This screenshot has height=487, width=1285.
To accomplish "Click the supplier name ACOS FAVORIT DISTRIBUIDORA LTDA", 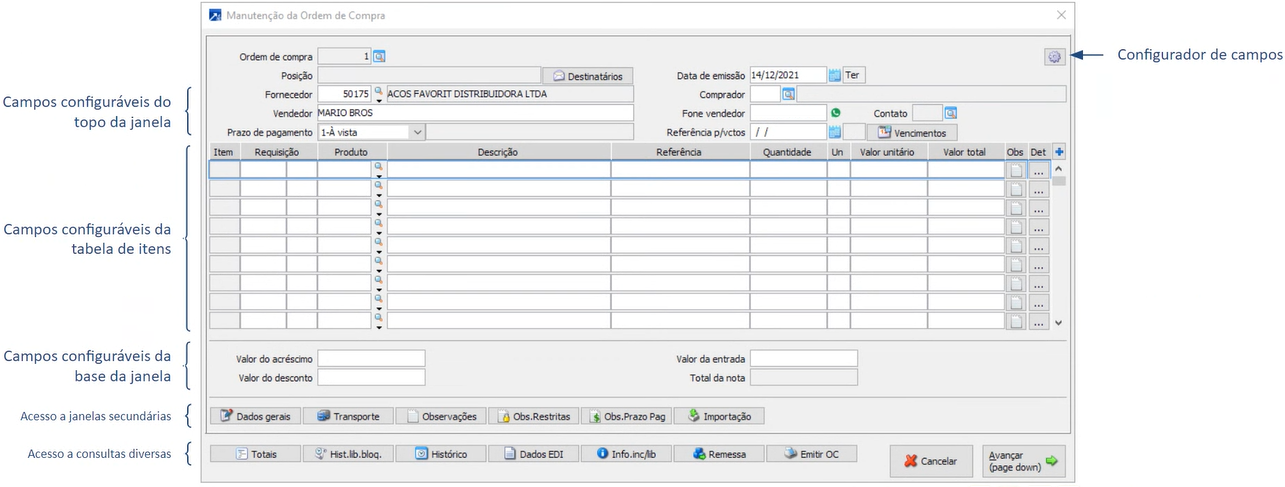I will tap(468, 94).
